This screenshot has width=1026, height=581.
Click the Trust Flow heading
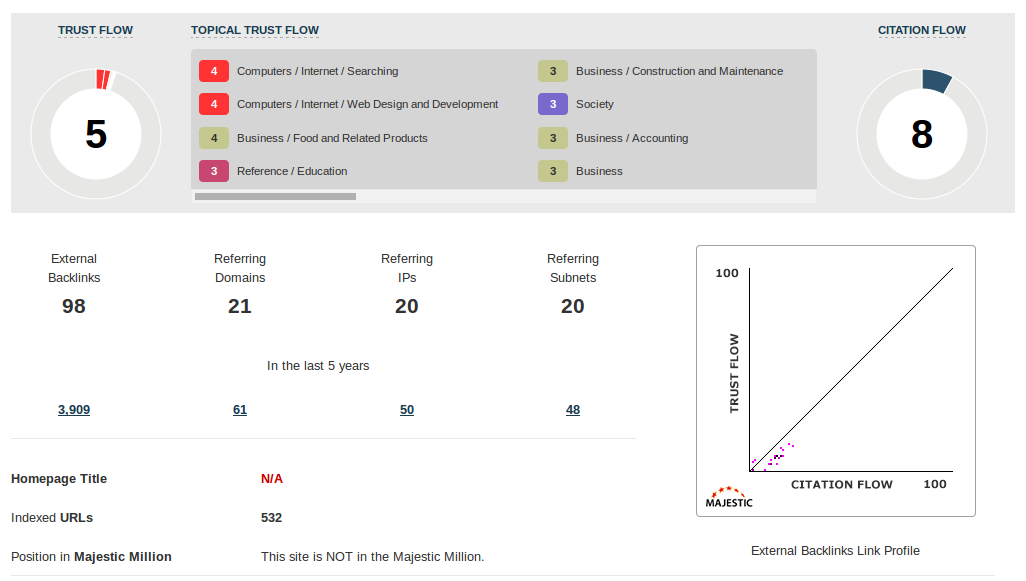tap(95, 30)
